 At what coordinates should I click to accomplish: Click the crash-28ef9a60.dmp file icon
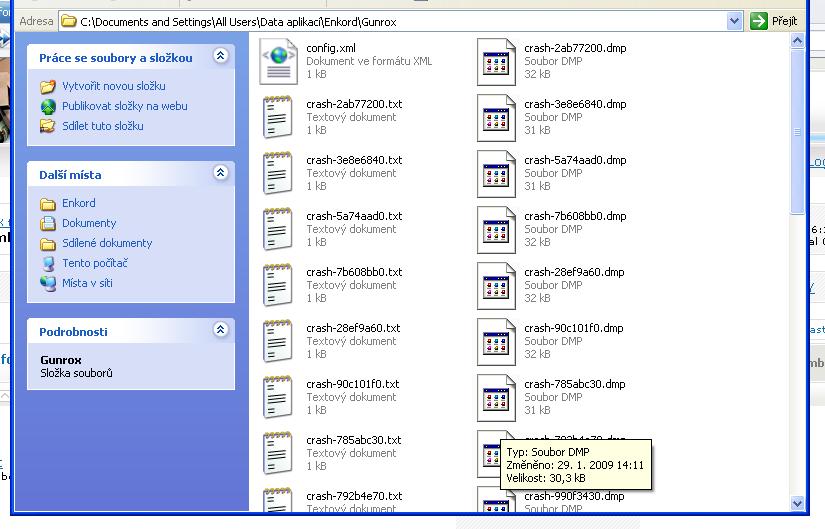click(x=496, y=285)
